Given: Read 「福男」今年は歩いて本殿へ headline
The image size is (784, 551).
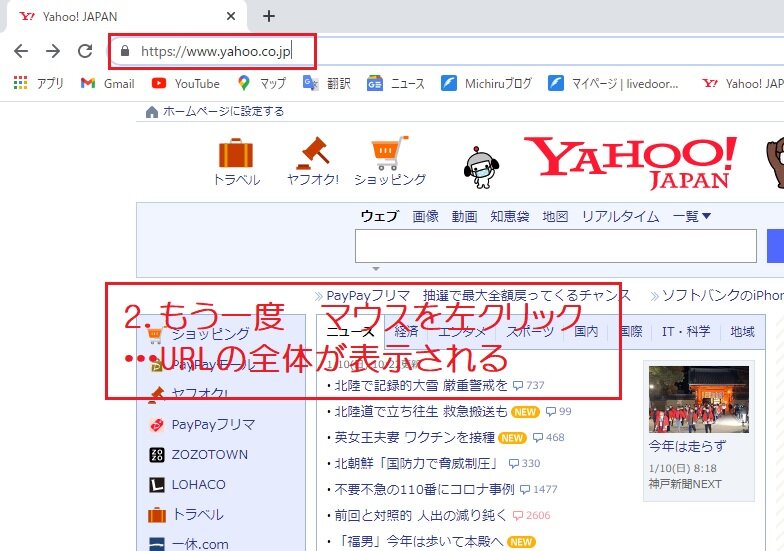Looking at the screenshot, I should coord(418,542).
